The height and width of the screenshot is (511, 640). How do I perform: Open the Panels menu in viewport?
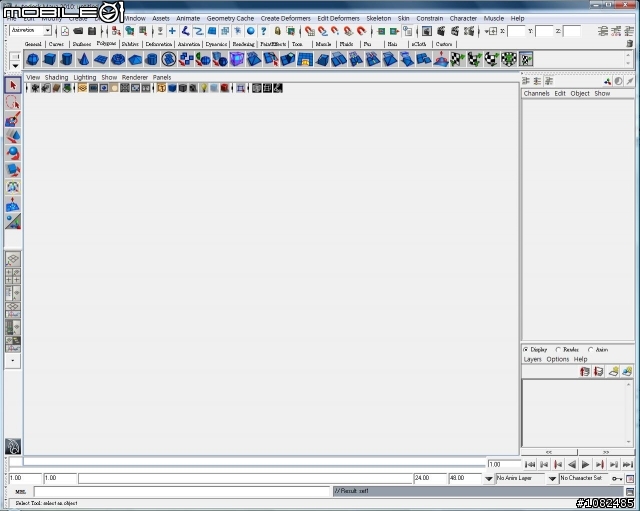point(162,77)
